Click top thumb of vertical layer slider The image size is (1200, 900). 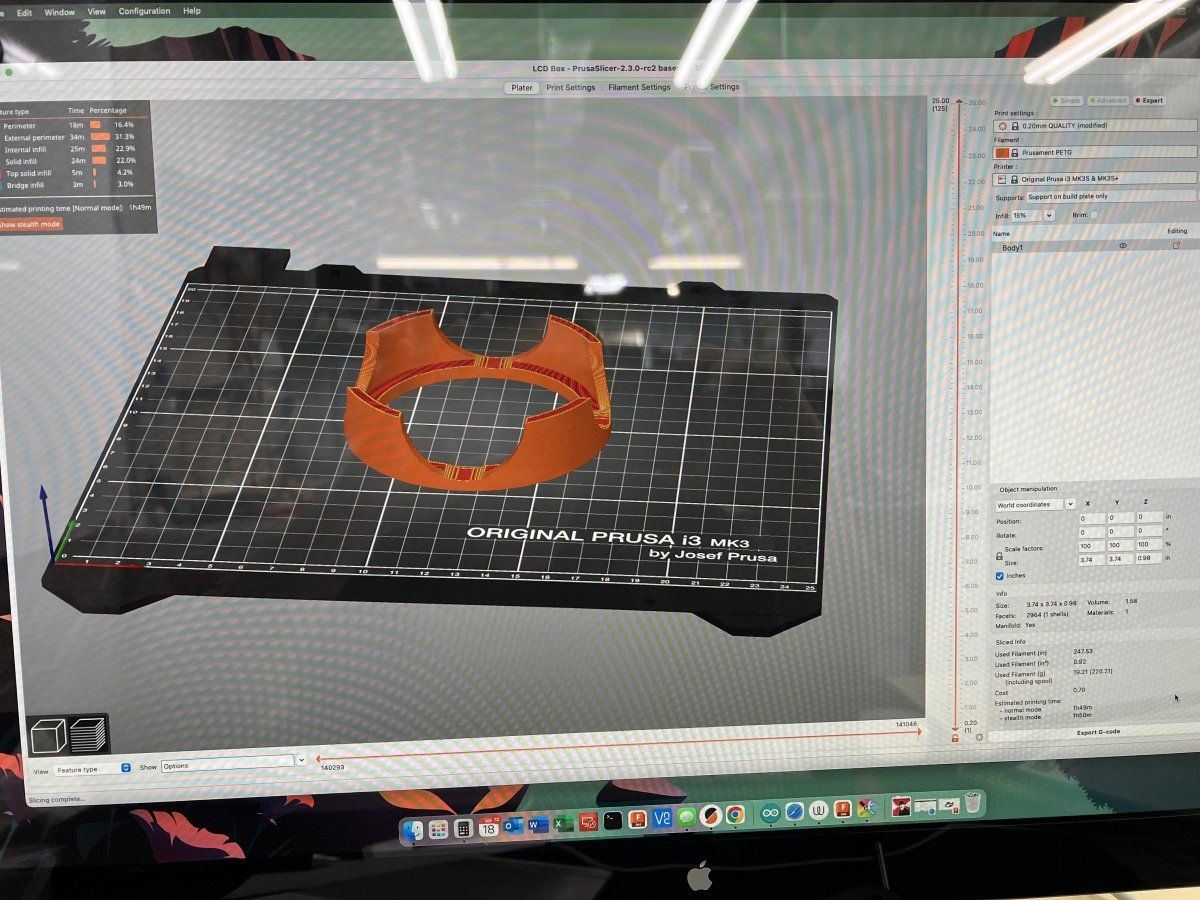click(961, 103)
